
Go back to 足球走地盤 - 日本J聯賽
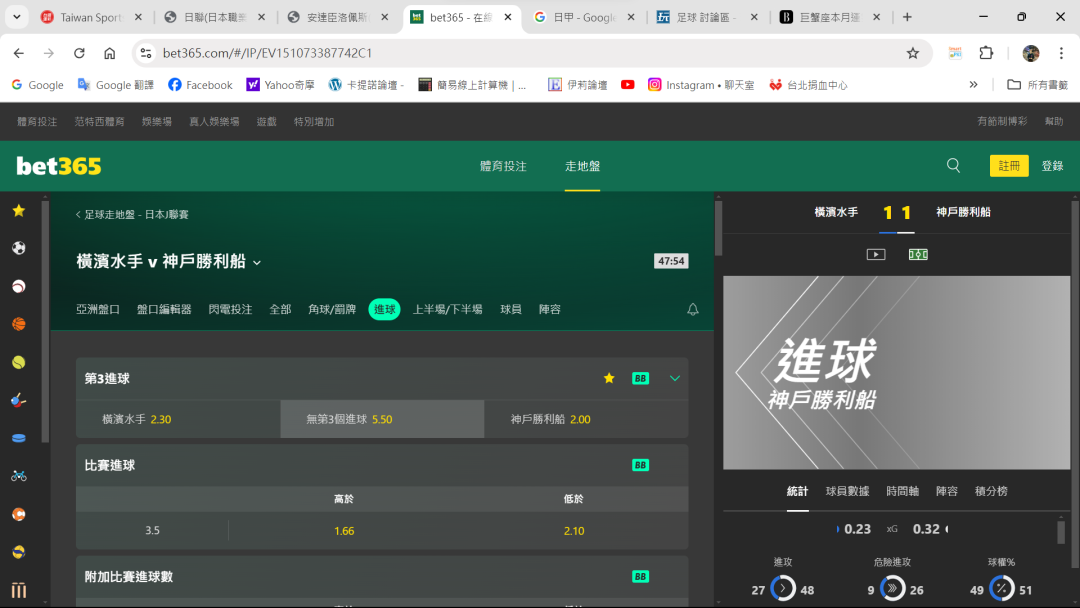coord(132,214)
